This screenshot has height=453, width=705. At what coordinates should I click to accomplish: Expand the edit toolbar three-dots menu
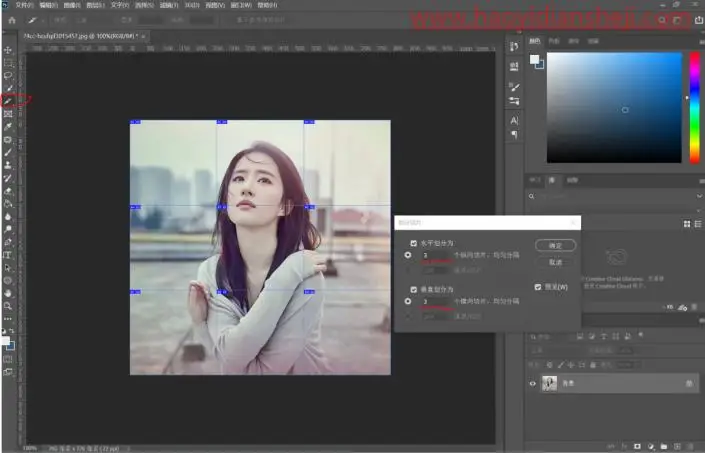[8, 319]
